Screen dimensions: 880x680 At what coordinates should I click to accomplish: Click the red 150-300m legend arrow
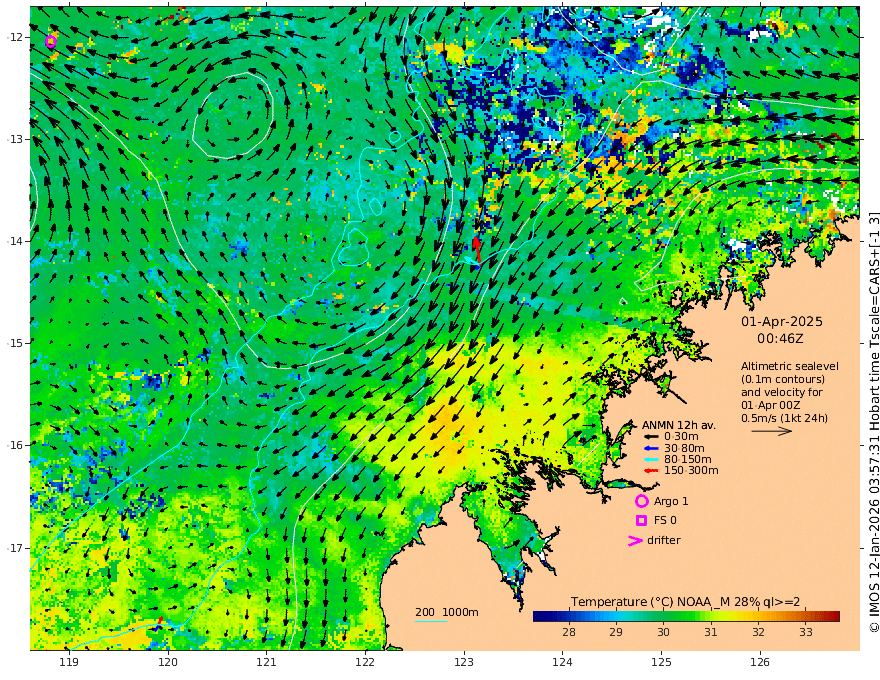pos(650,471)
